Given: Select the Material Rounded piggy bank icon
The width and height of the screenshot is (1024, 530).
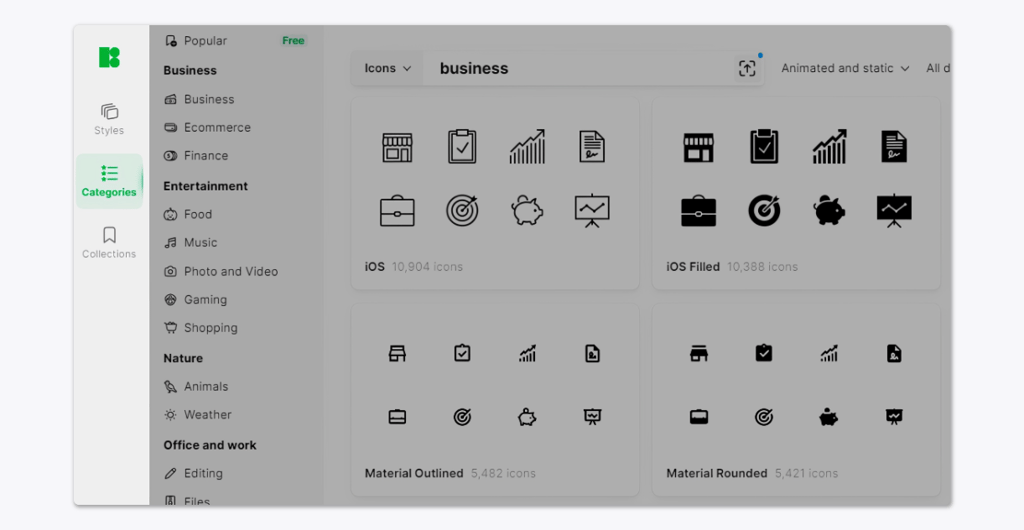Looking at the screenshot, I should [829, 416].
